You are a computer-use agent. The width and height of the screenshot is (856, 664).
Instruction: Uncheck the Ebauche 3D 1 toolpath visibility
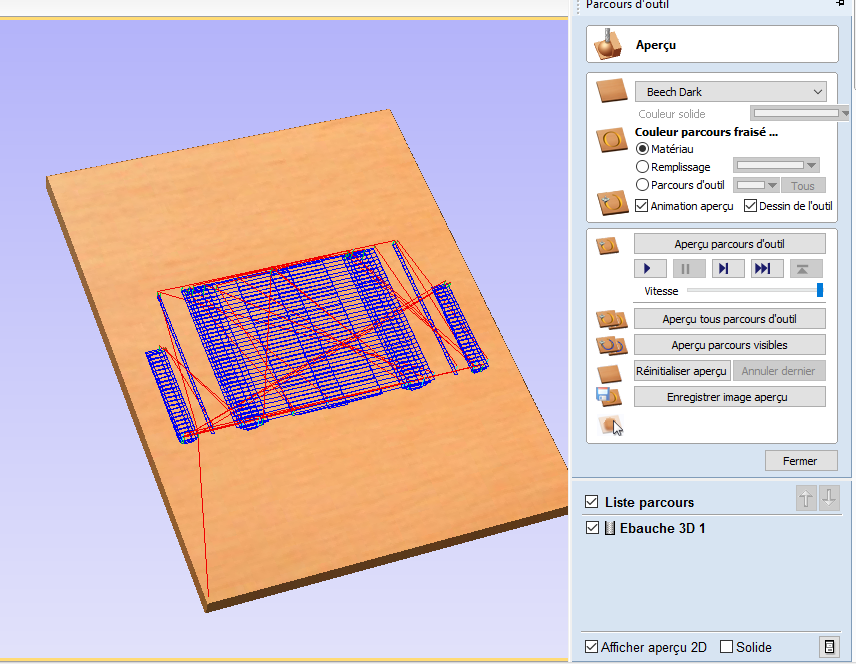point(592,527)
